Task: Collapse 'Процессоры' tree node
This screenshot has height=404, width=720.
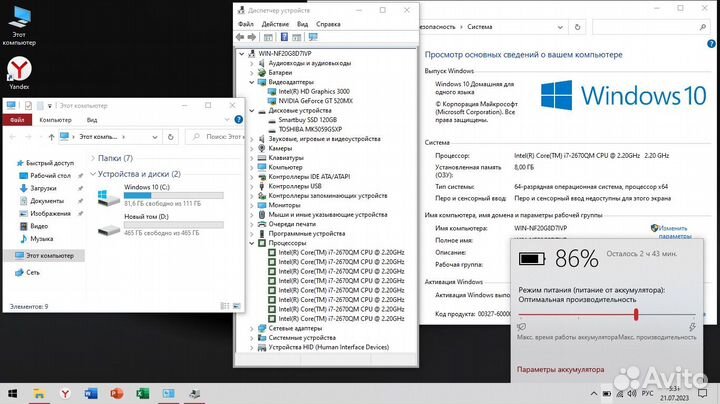Action: 252,243
